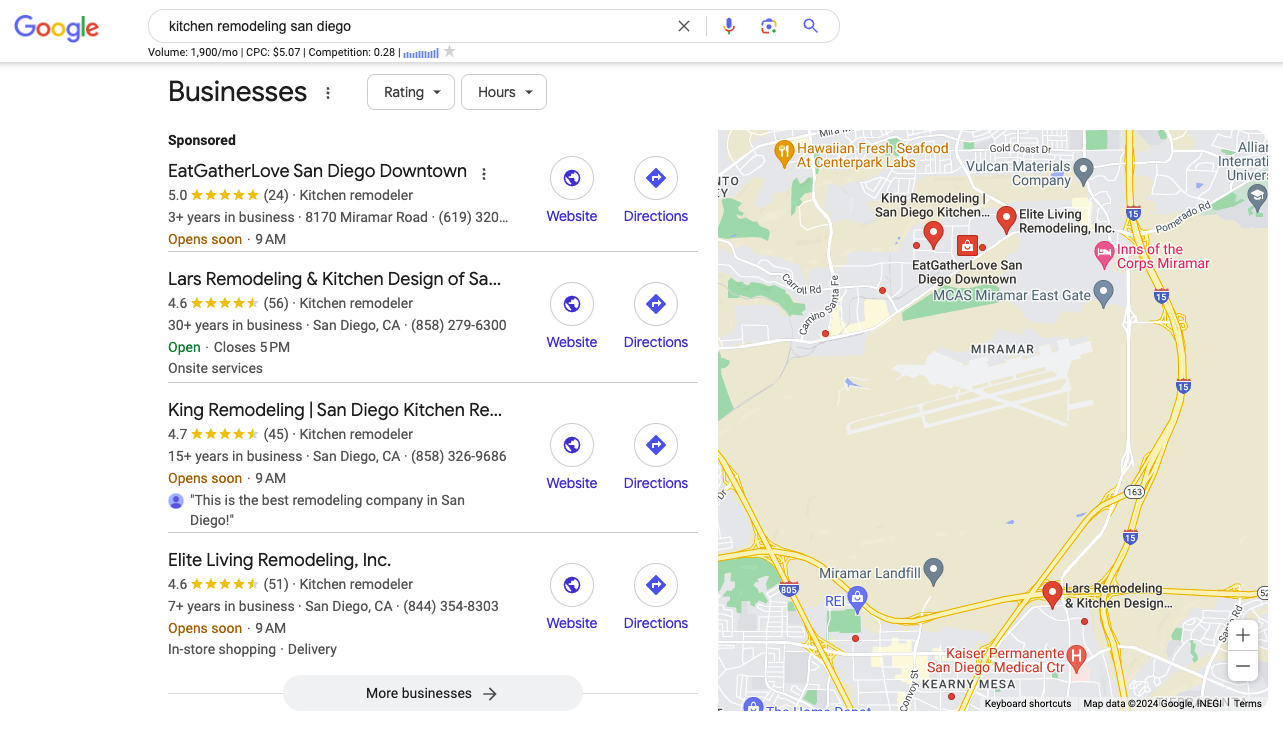Start voice search with the microphone icon

pyautogui.click(x=729, y=26)
